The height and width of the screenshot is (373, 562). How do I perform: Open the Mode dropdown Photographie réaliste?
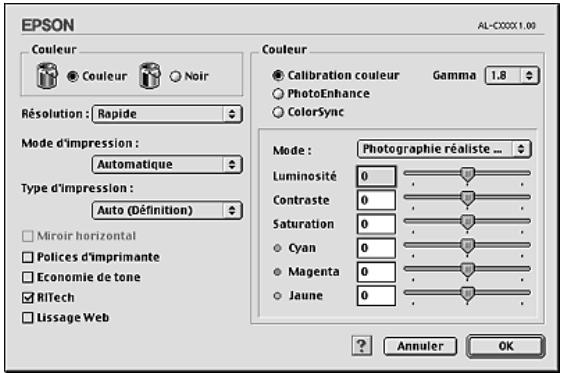(x=444, y=149)
